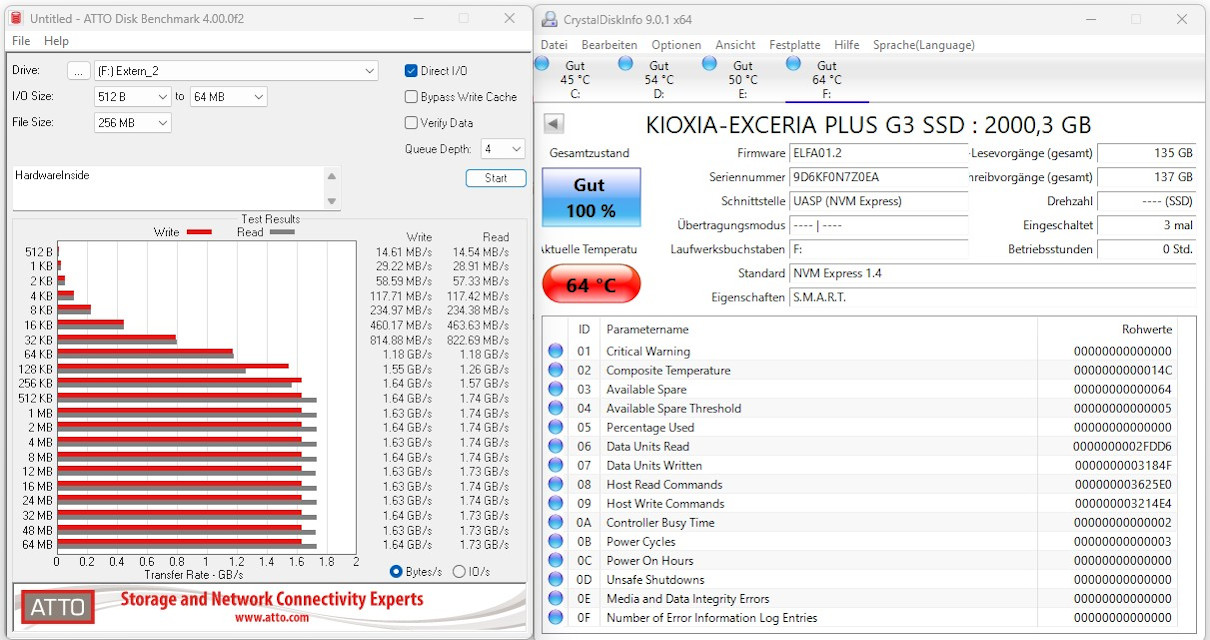Select the D: drive status orb
Viewport: 1210px width, 640px height.
[x=626, y=64]
